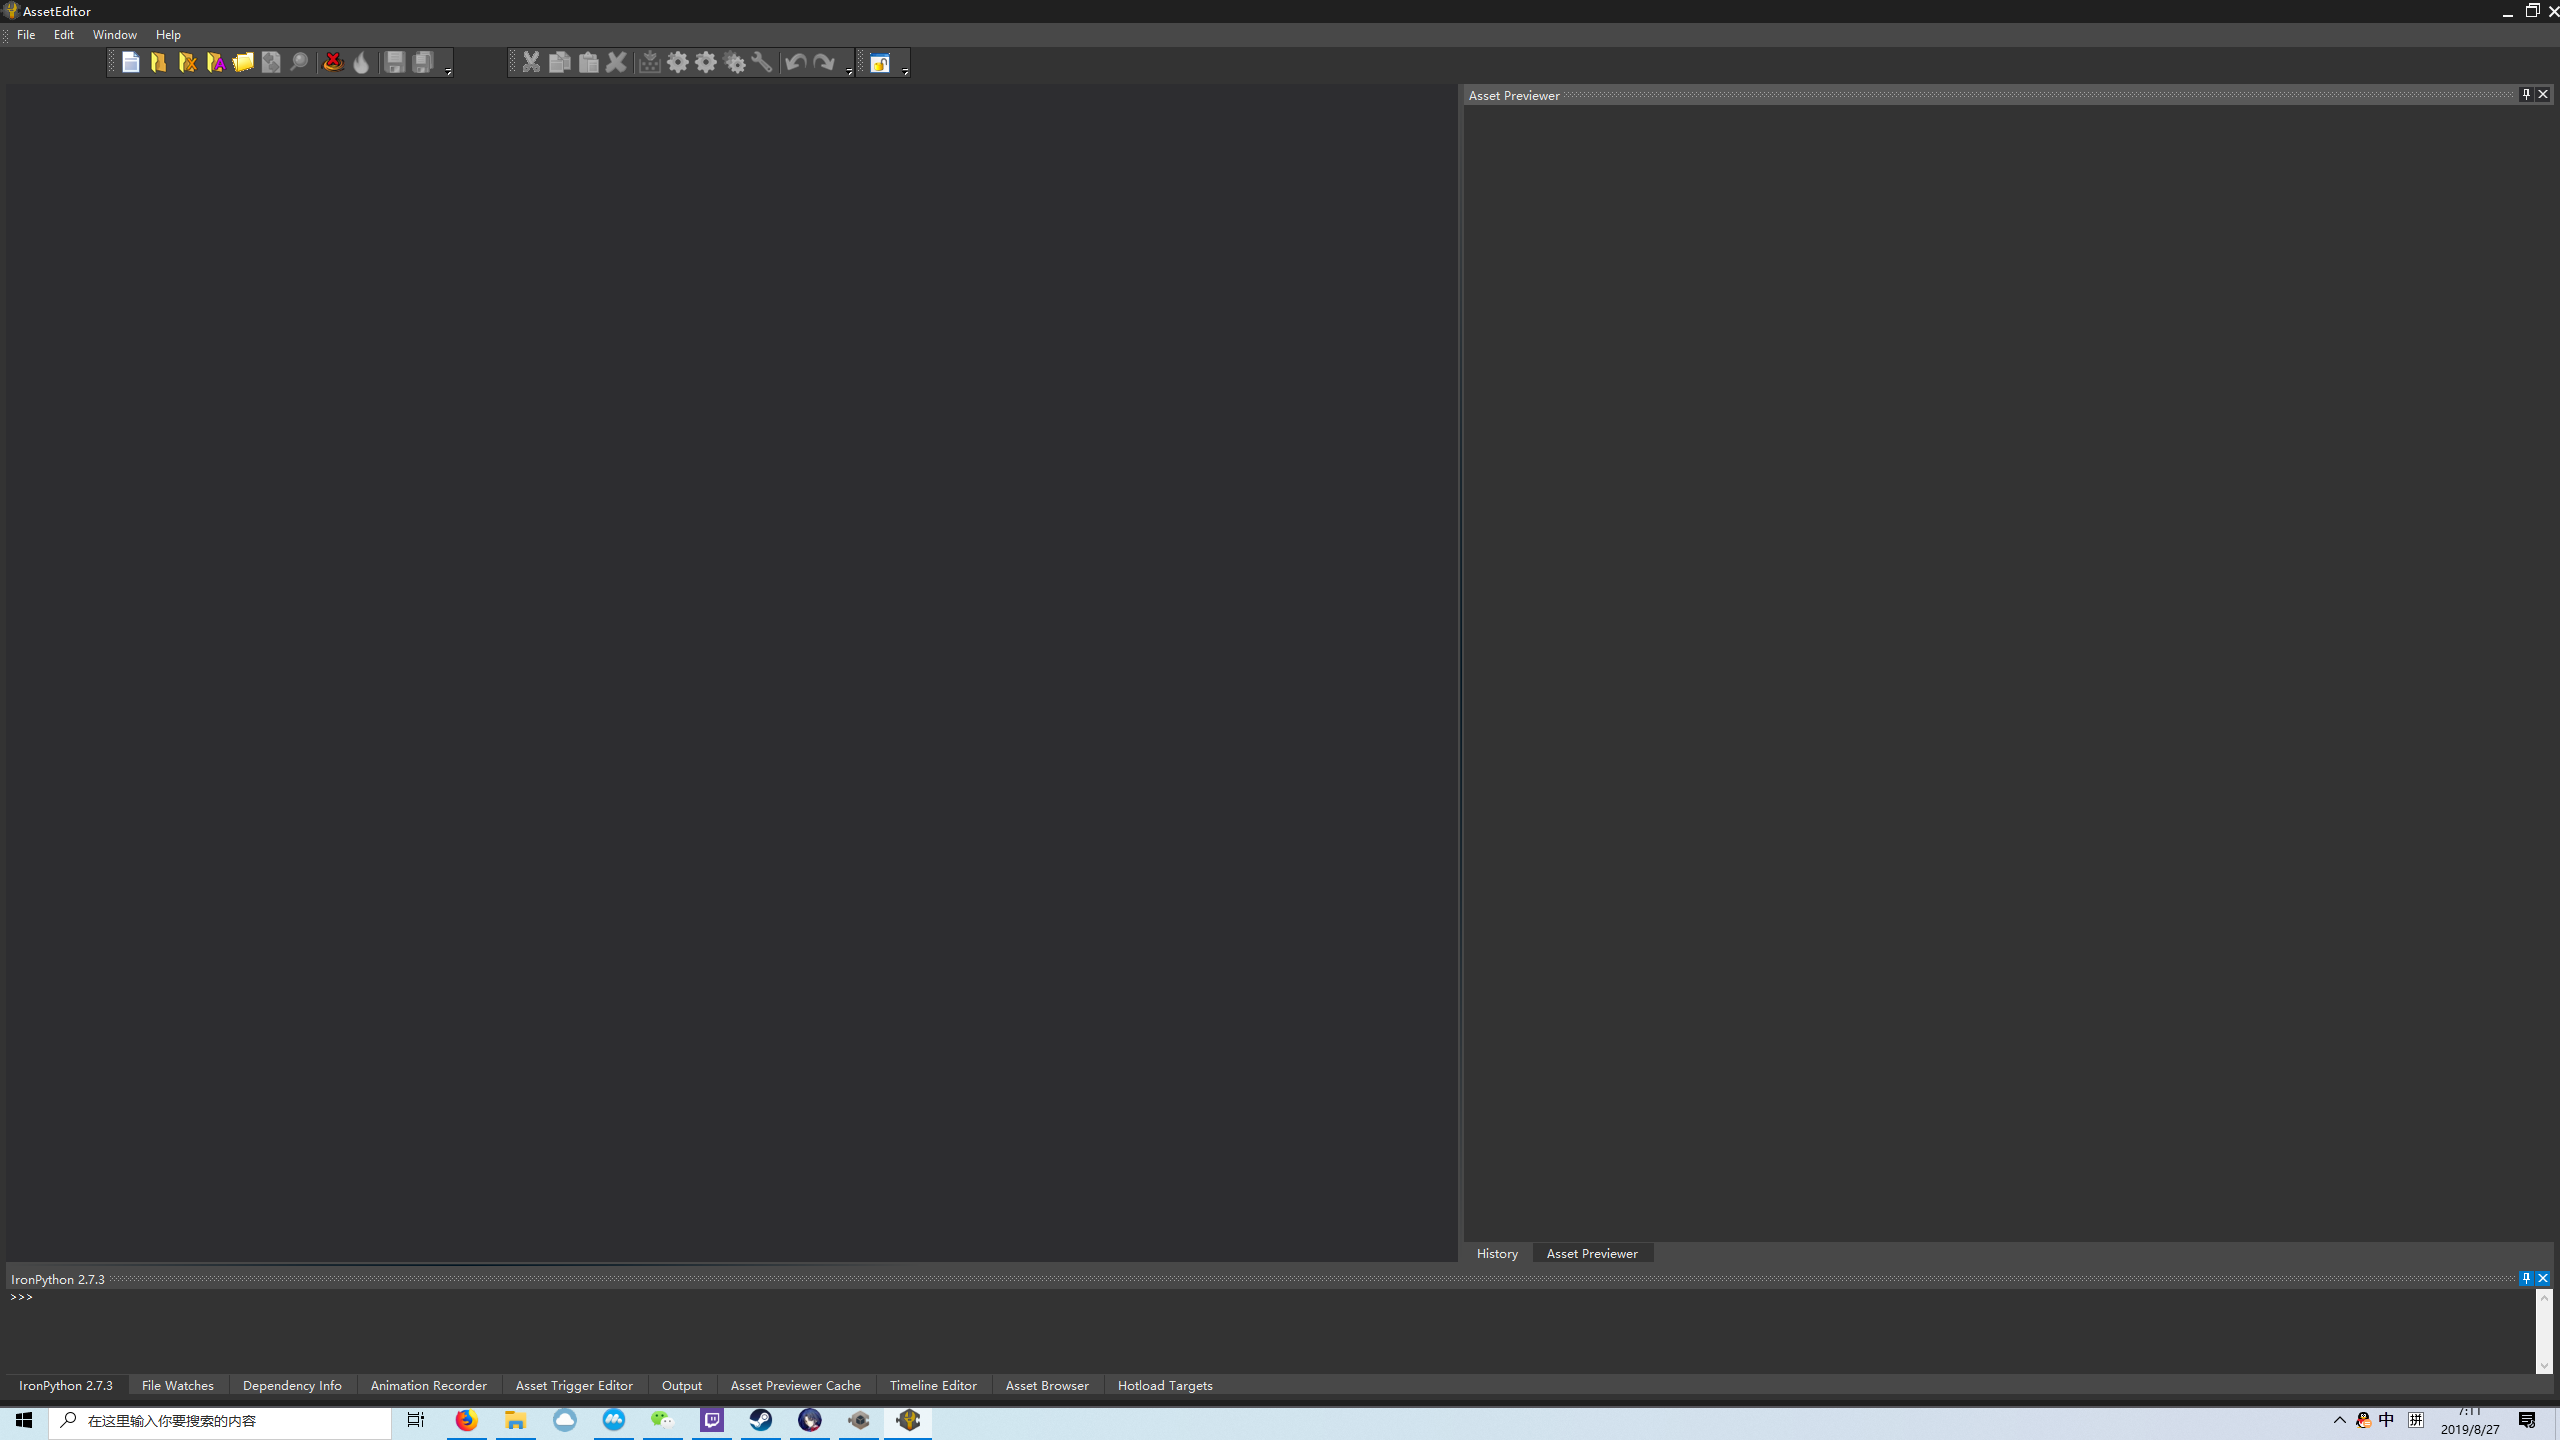The width and height of the screenshot is (2560, 1440).
Task: Open the Edit menu
Action: [x=64, y=35]
